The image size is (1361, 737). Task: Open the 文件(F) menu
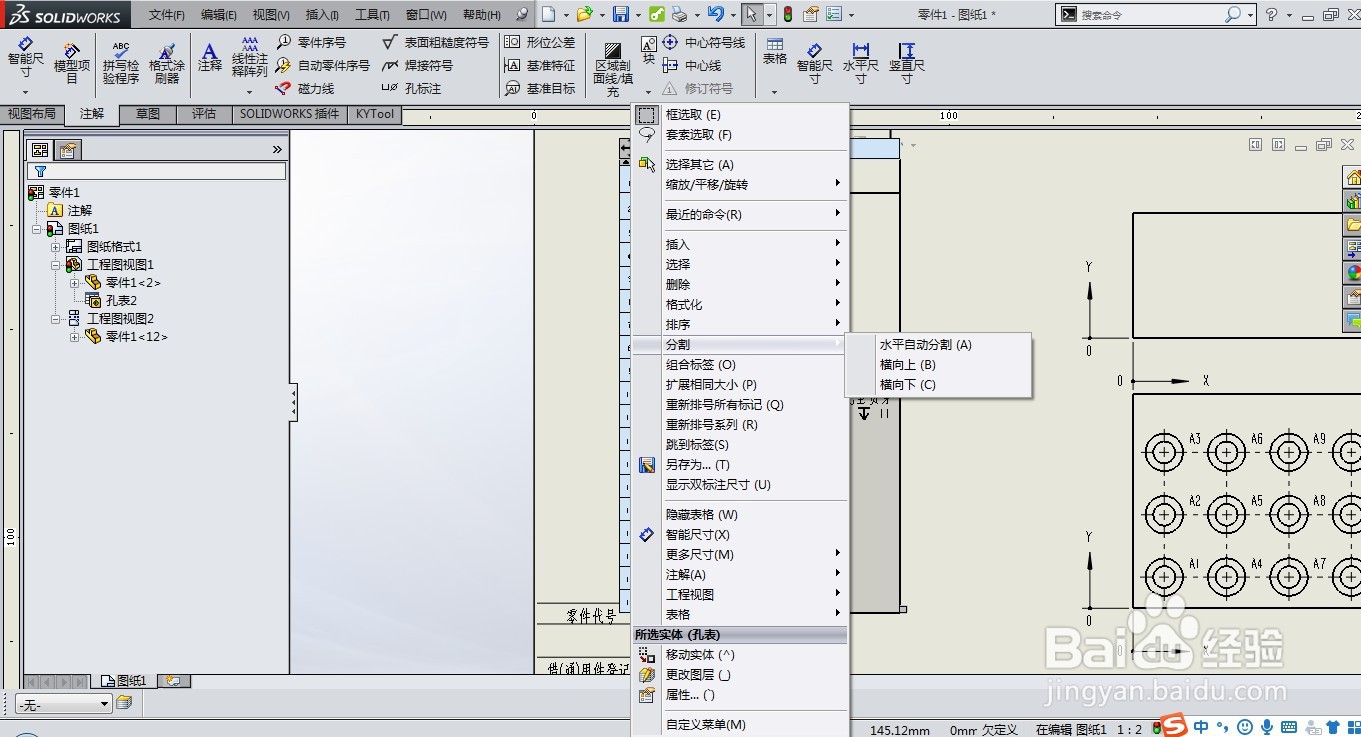point(167,15)
